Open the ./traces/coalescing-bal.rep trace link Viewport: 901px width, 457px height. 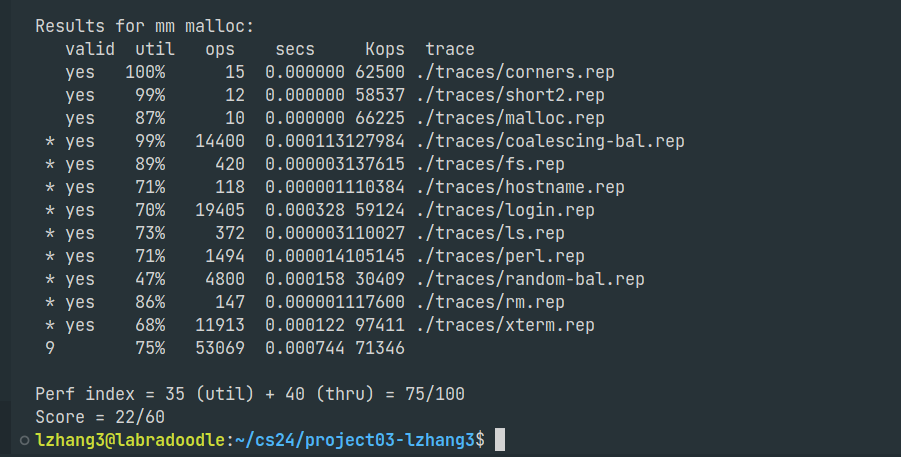click(555, 141)
